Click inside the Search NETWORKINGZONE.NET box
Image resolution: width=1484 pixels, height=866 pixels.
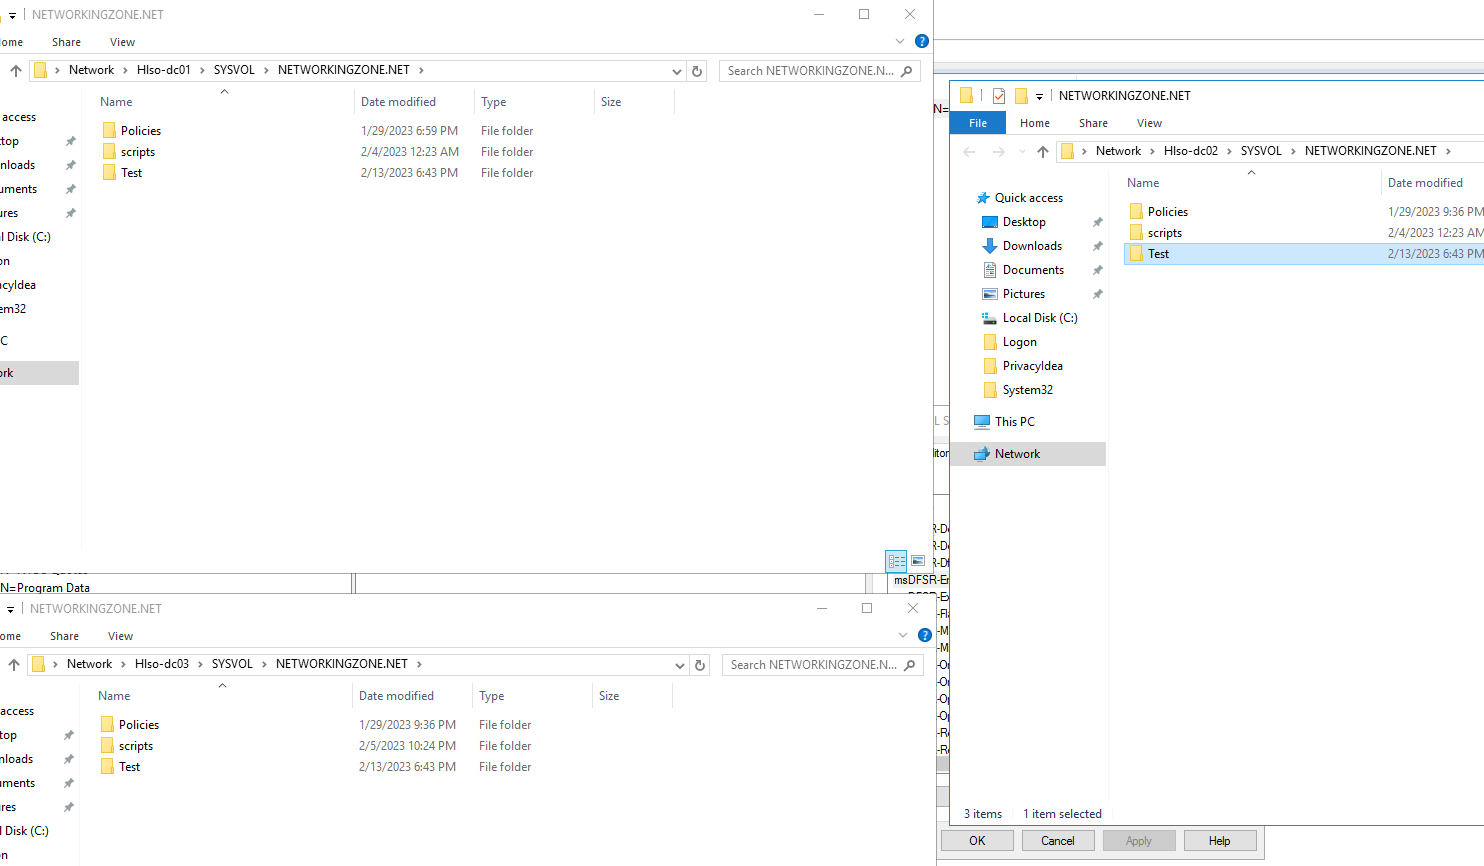pyautogui.click(x=810, y=70)
